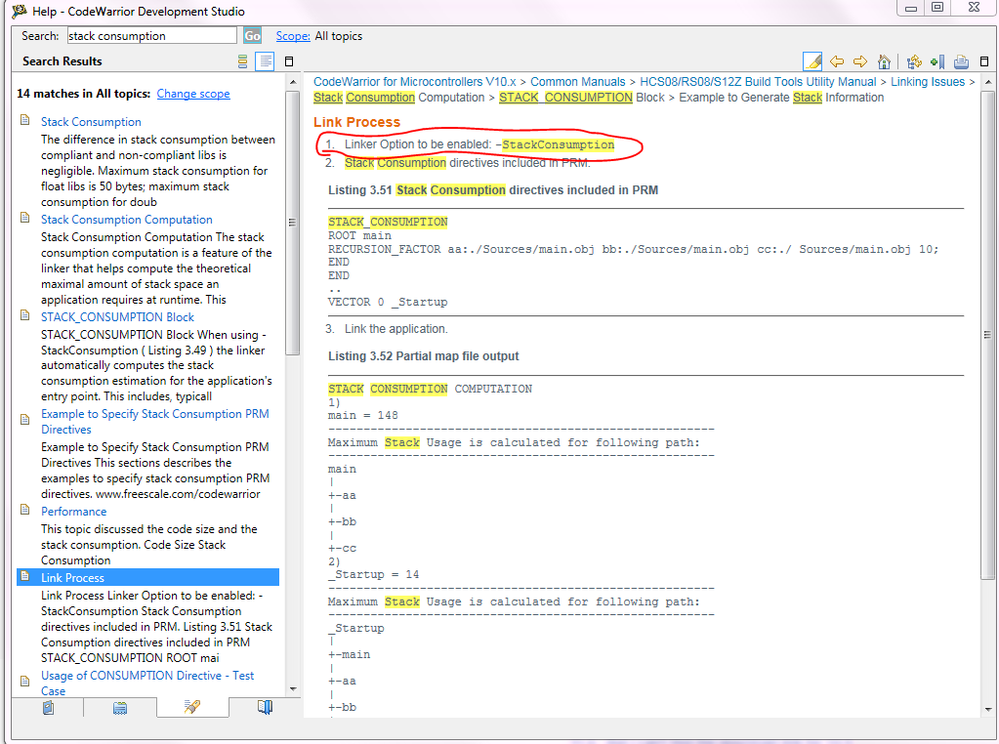Open the help Home page

pos(884,61)
